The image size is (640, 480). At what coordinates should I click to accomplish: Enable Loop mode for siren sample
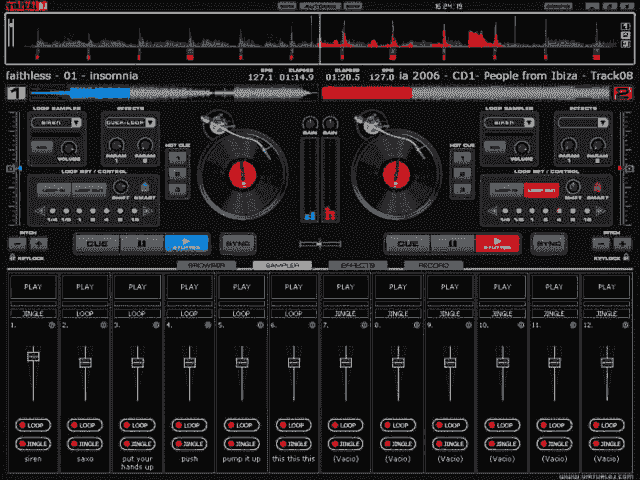pos(33,425)
